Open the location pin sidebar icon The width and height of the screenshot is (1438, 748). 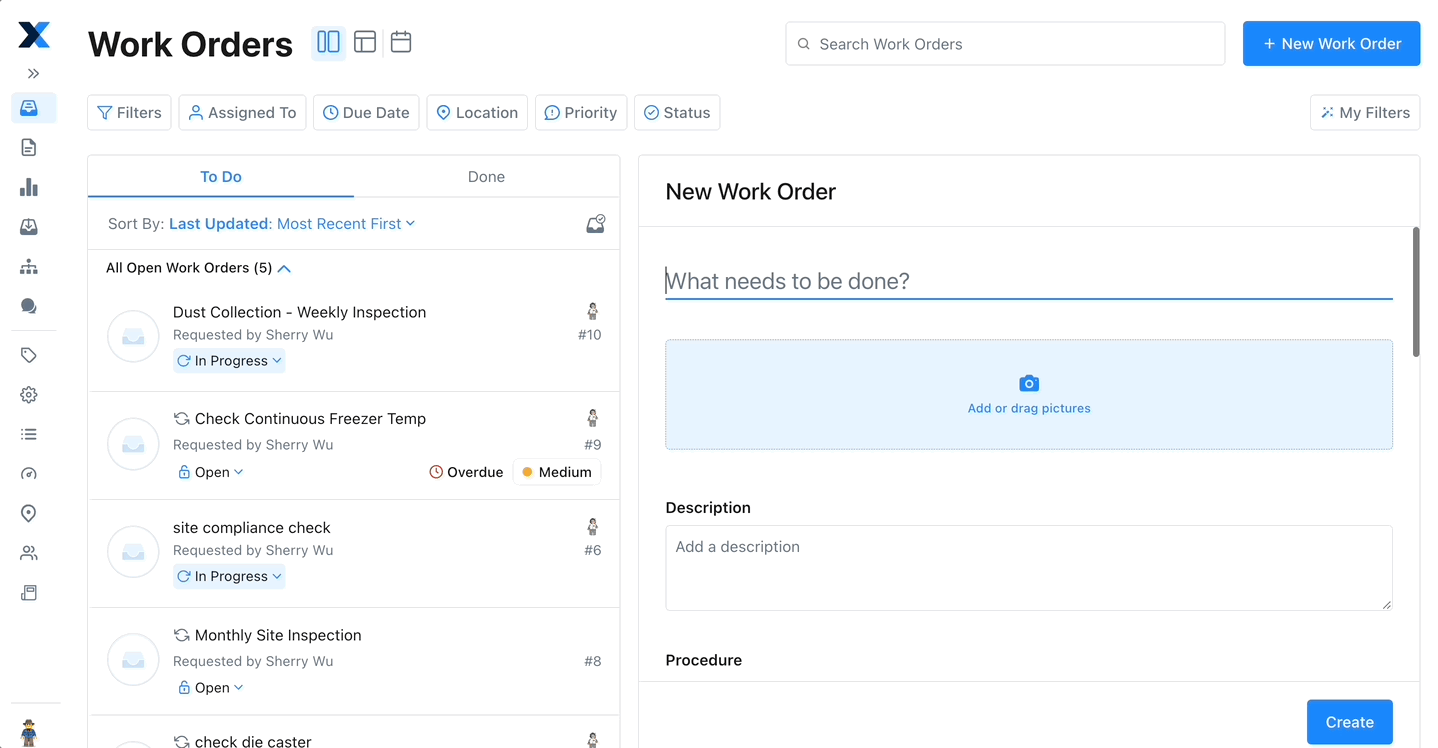(29, 513)
